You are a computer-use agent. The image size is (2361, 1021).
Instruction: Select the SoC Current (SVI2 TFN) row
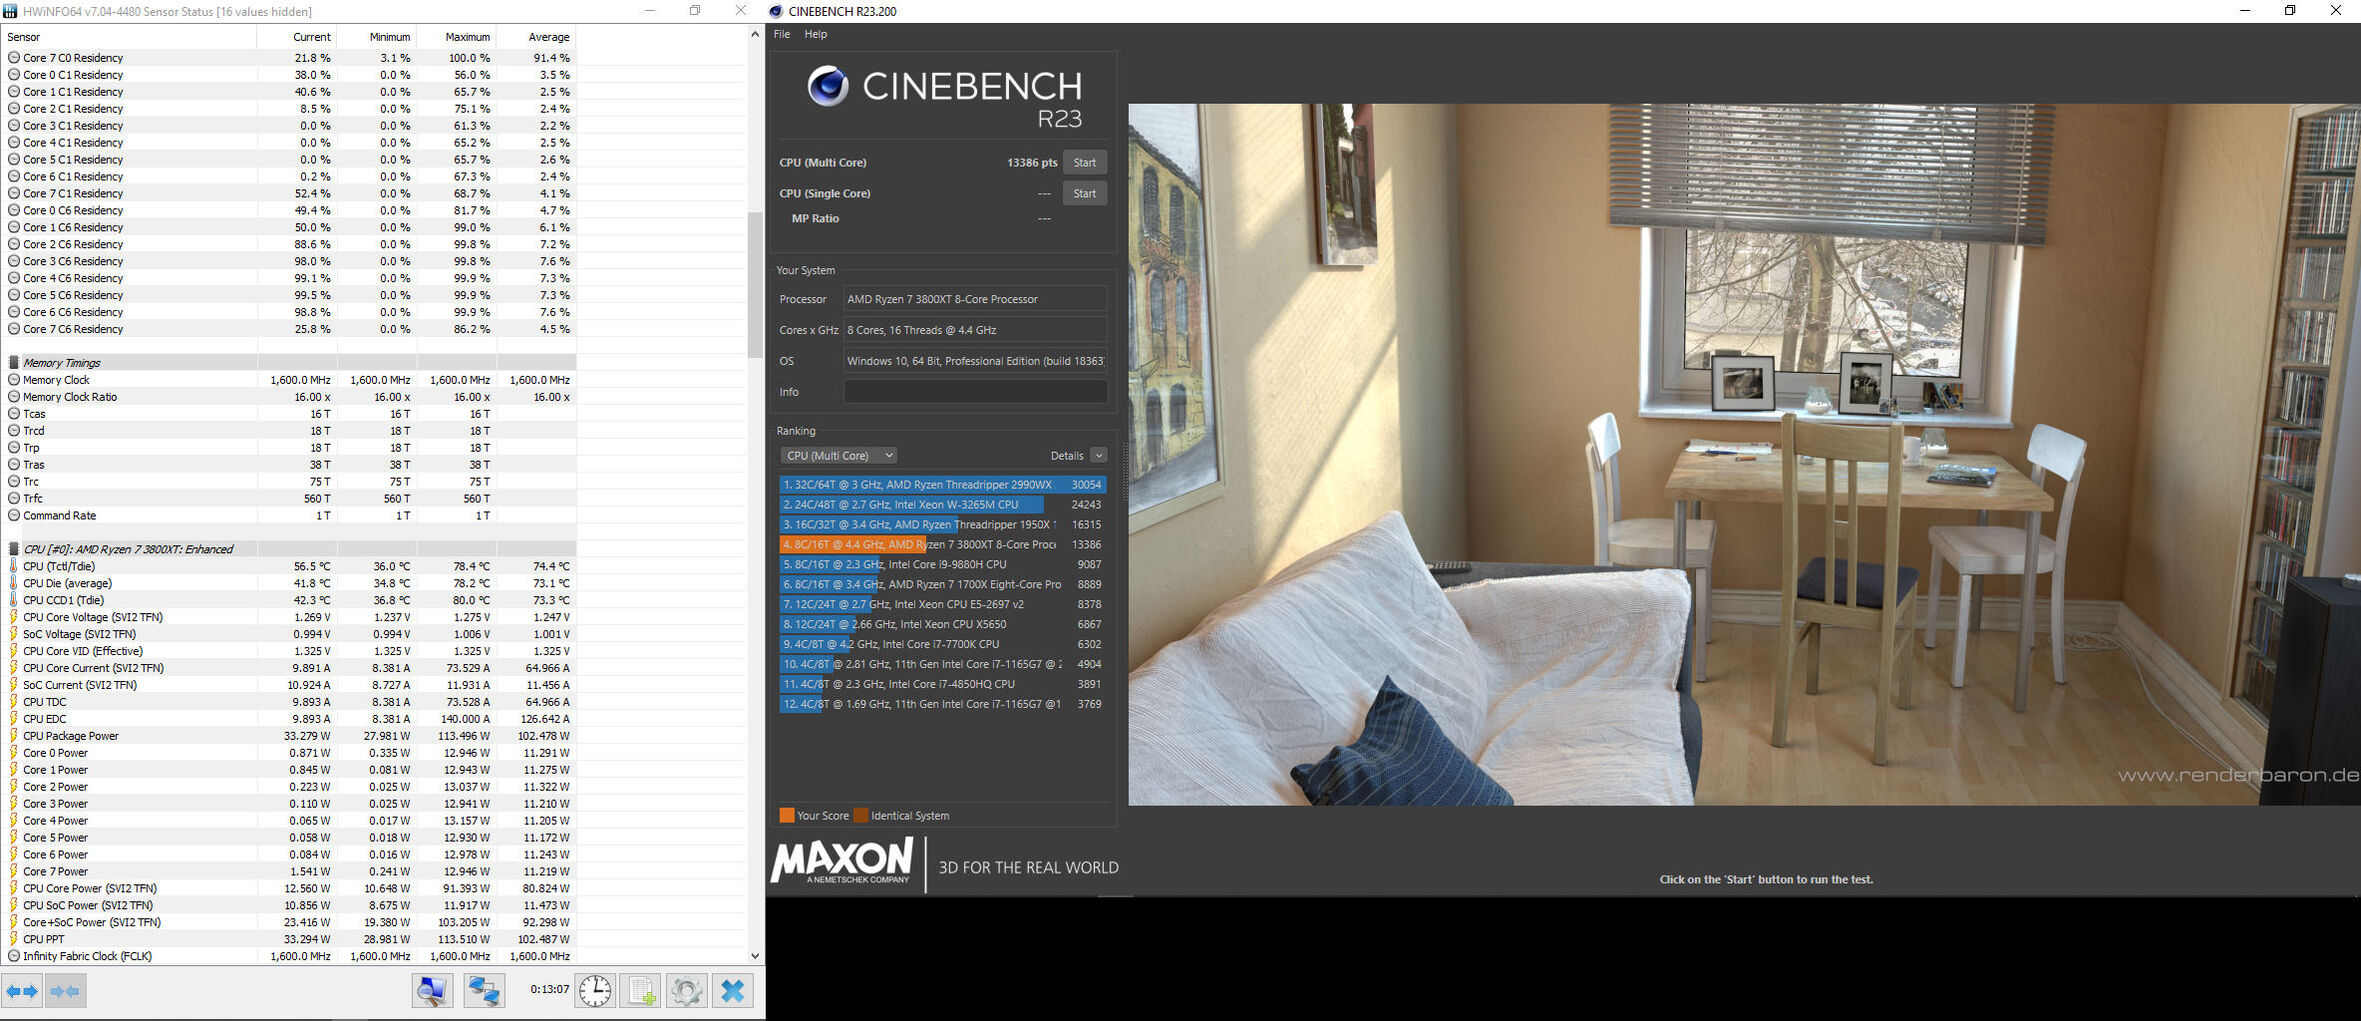pos(290,685)
